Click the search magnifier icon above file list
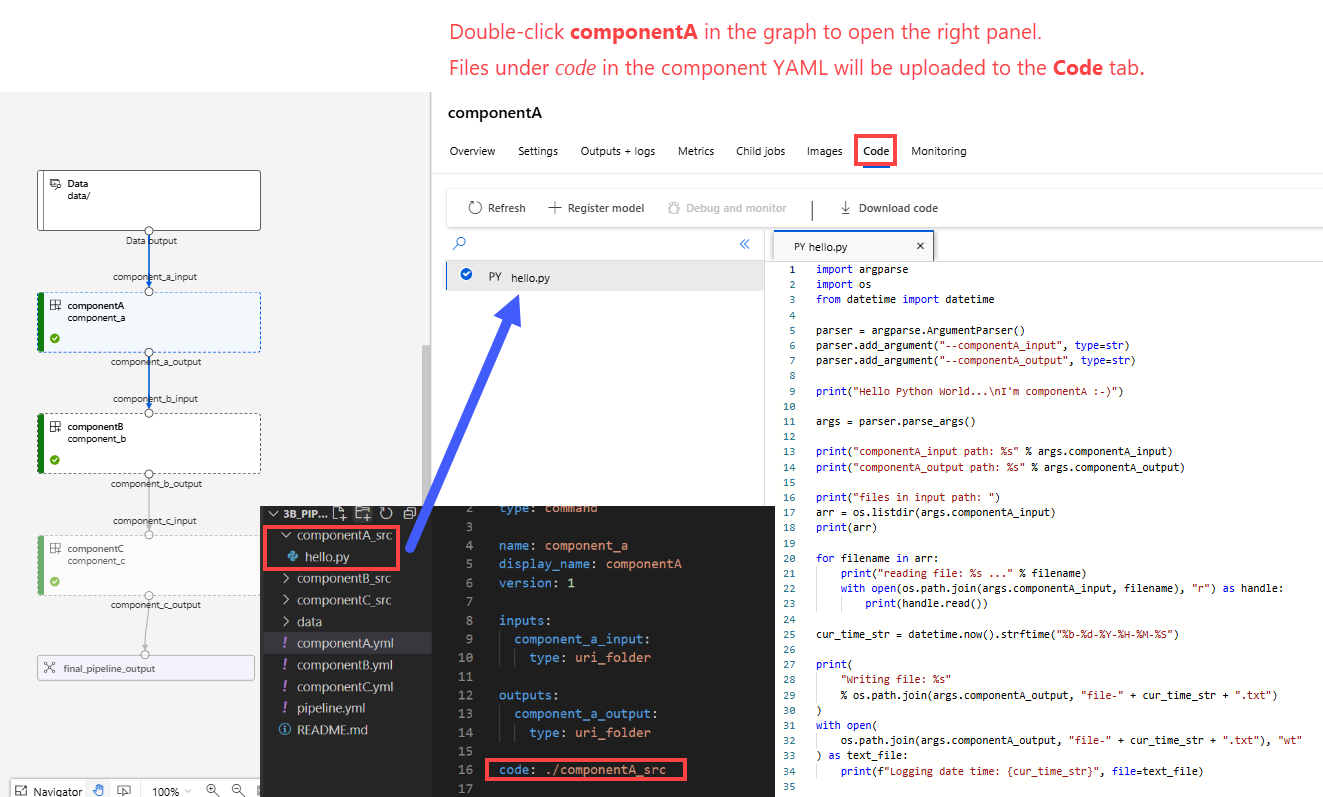Screen dimensions: 1323x797 click(459, 243)
